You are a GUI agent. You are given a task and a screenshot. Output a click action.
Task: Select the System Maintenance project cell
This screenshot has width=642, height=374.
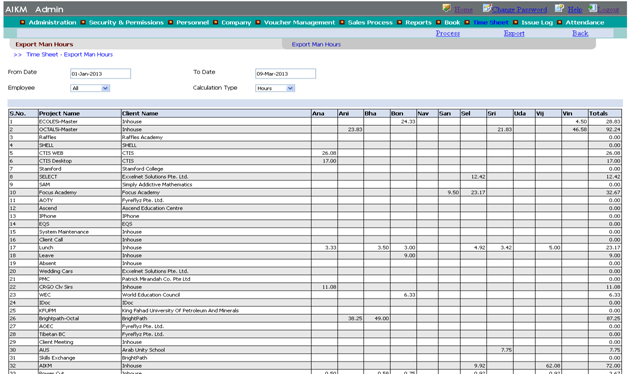tap(80, 232)
